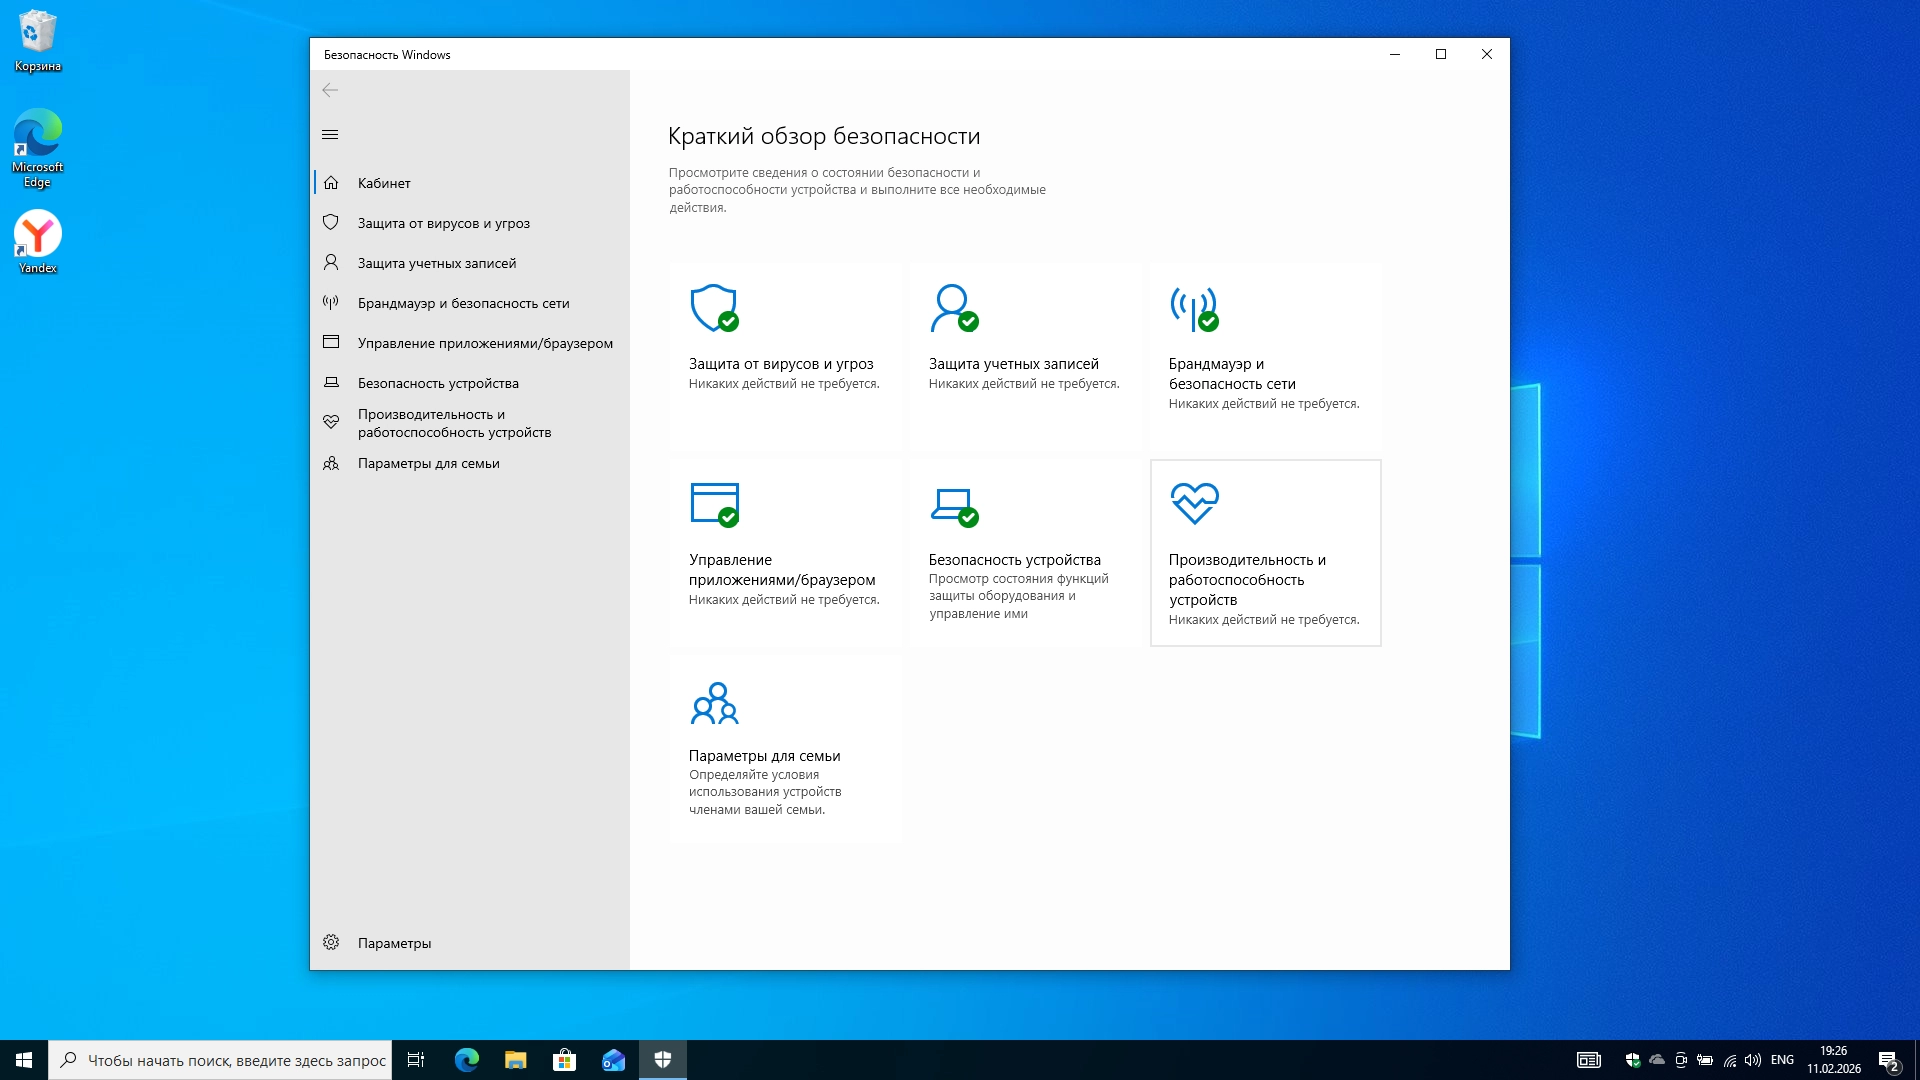The image size is (1920, 1080).
Task: Open Управление приложениями/браузером in sidebar
Action: click(x=485, y=343)
